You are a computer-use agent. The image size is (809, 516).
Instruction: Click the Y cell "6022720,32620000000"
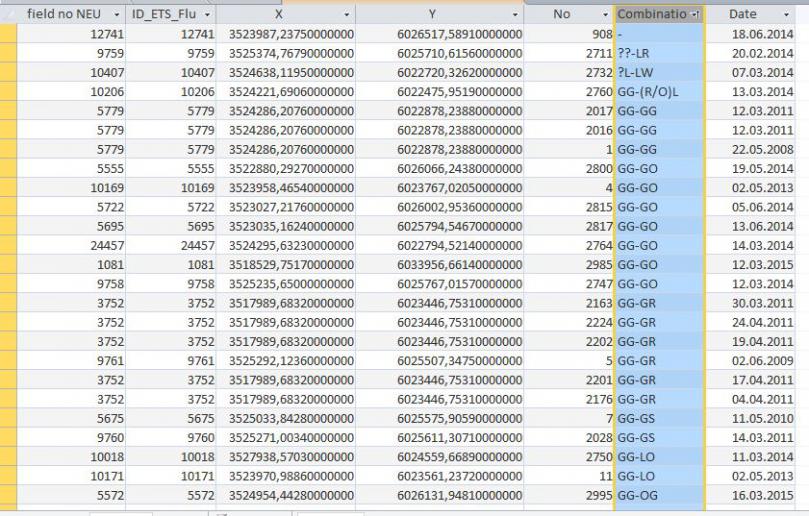point(440,73)
